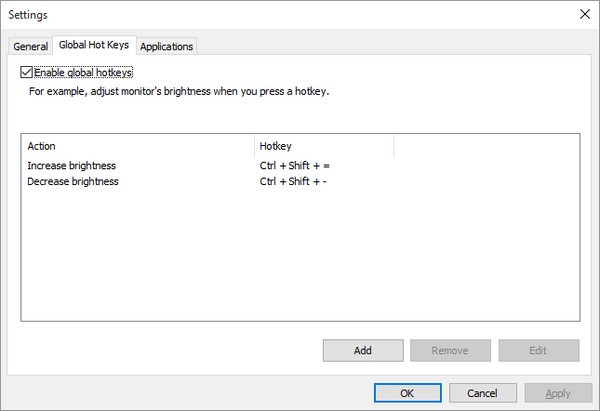Click the Ctrl + Shift + = hotkey cell
Screen dimensions: 600x411
coord(294,165)
